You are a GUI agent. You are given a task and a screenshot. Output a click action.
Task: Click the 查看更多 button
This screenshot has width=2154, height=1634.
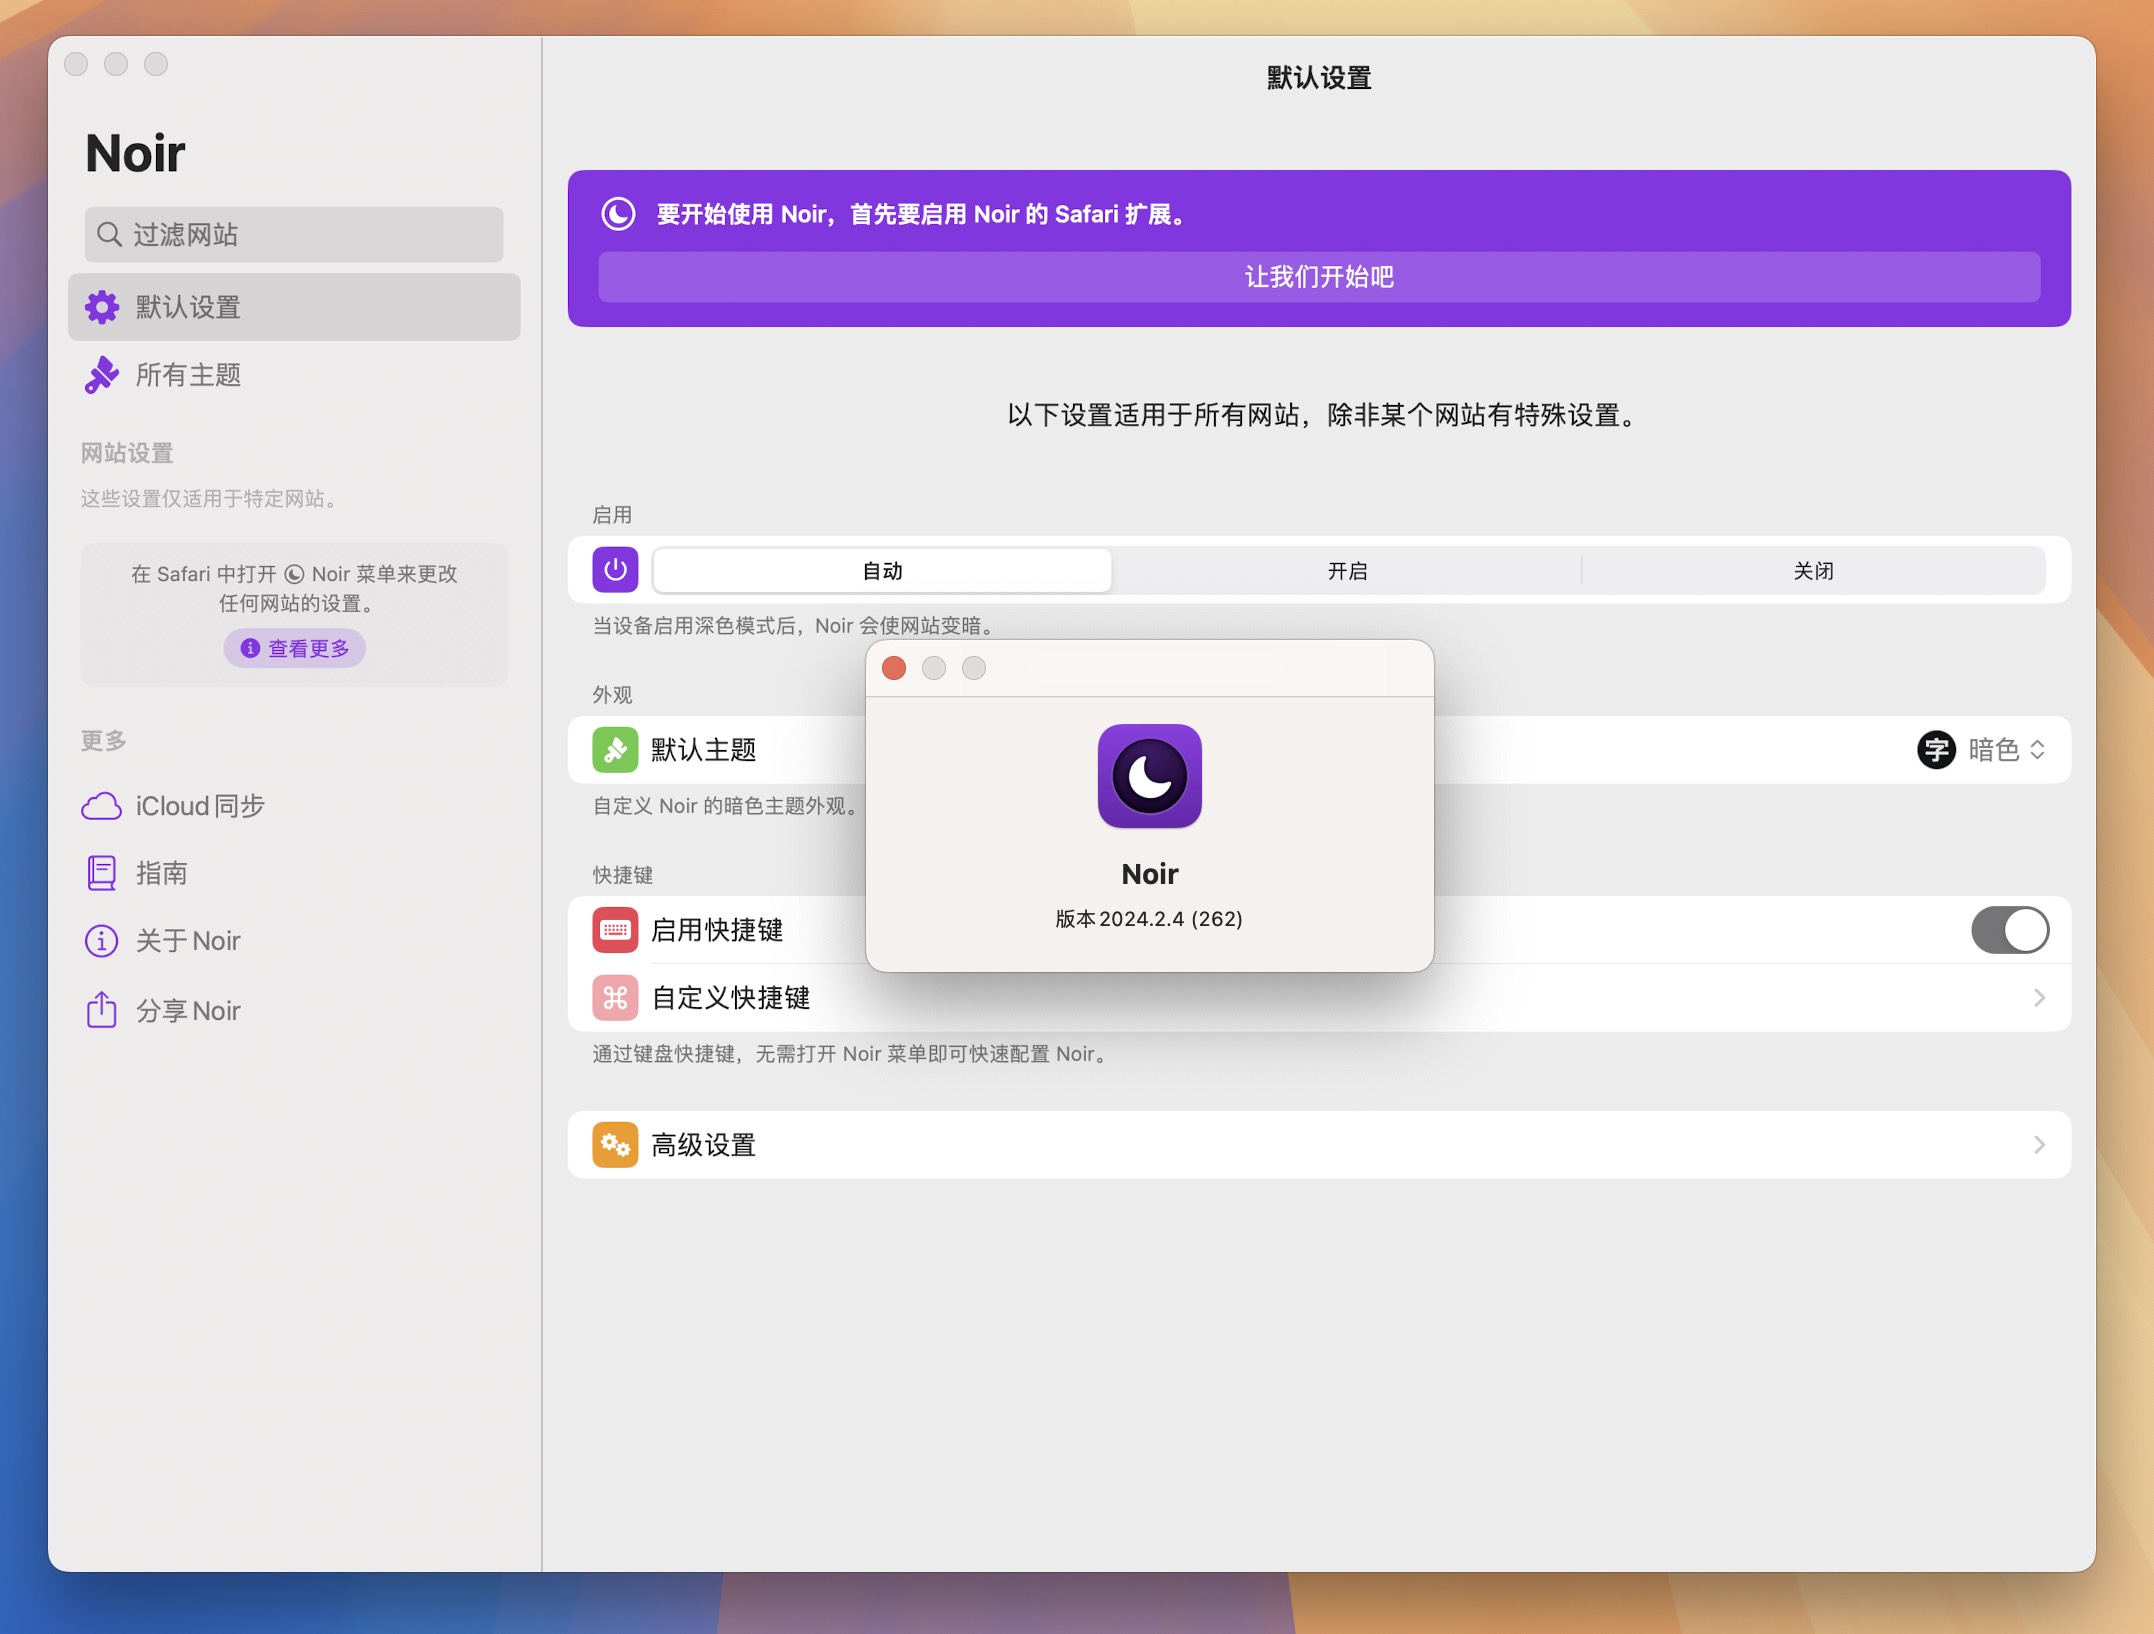pos(294,648)
